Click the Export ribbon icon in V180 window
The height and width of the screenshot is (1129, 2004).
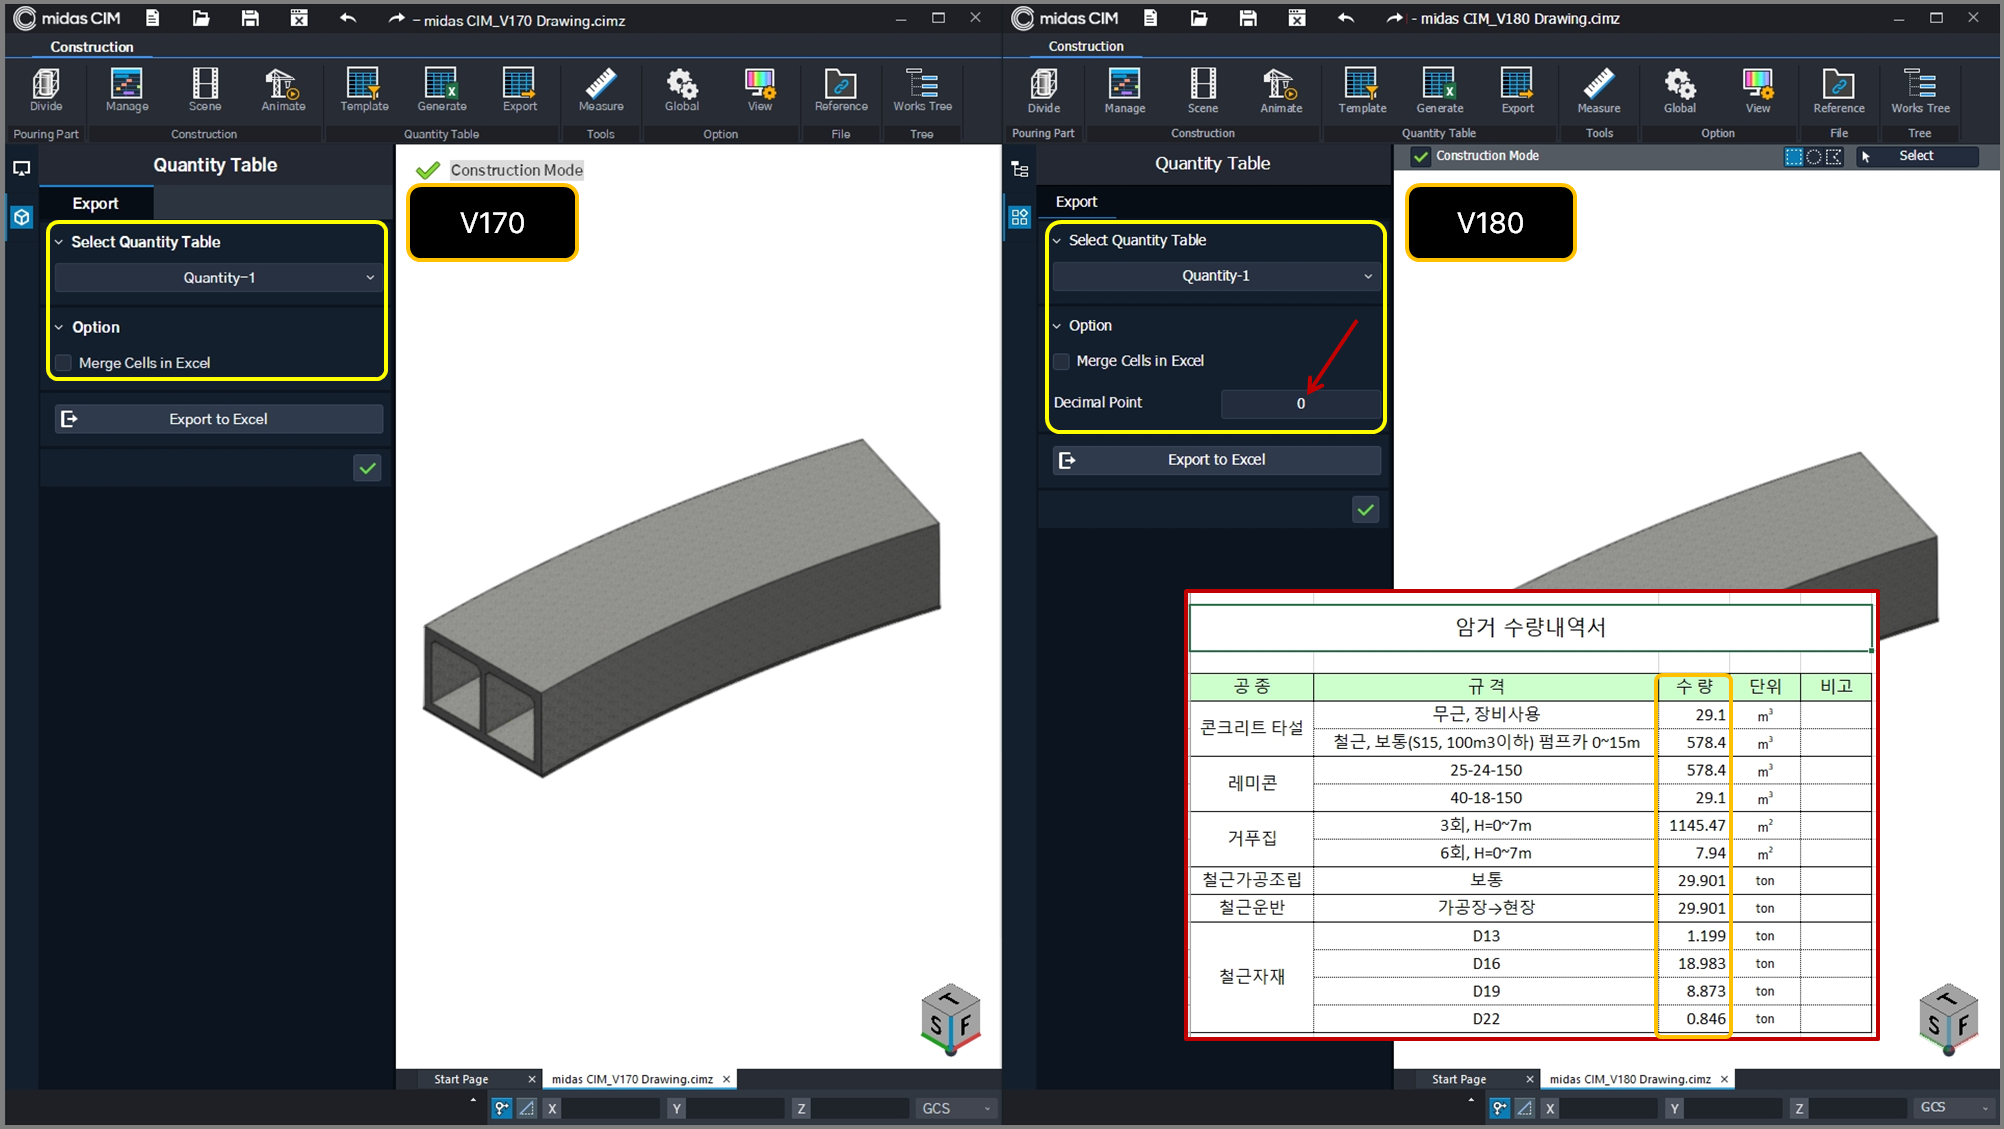coord(1517,90)
